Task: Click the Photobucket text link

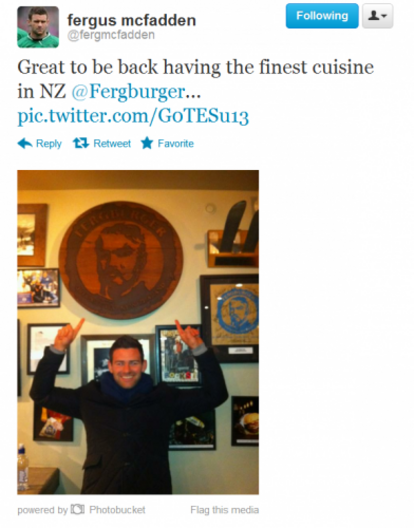Action: tap(117, 510)
